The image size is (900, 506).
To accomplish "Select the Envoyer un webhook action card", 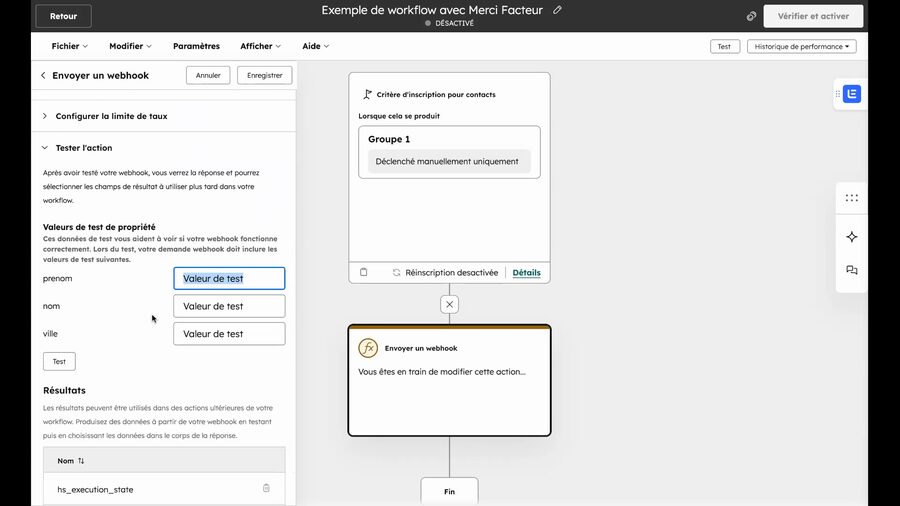I will pyautogui.click(x=449, y=380).
